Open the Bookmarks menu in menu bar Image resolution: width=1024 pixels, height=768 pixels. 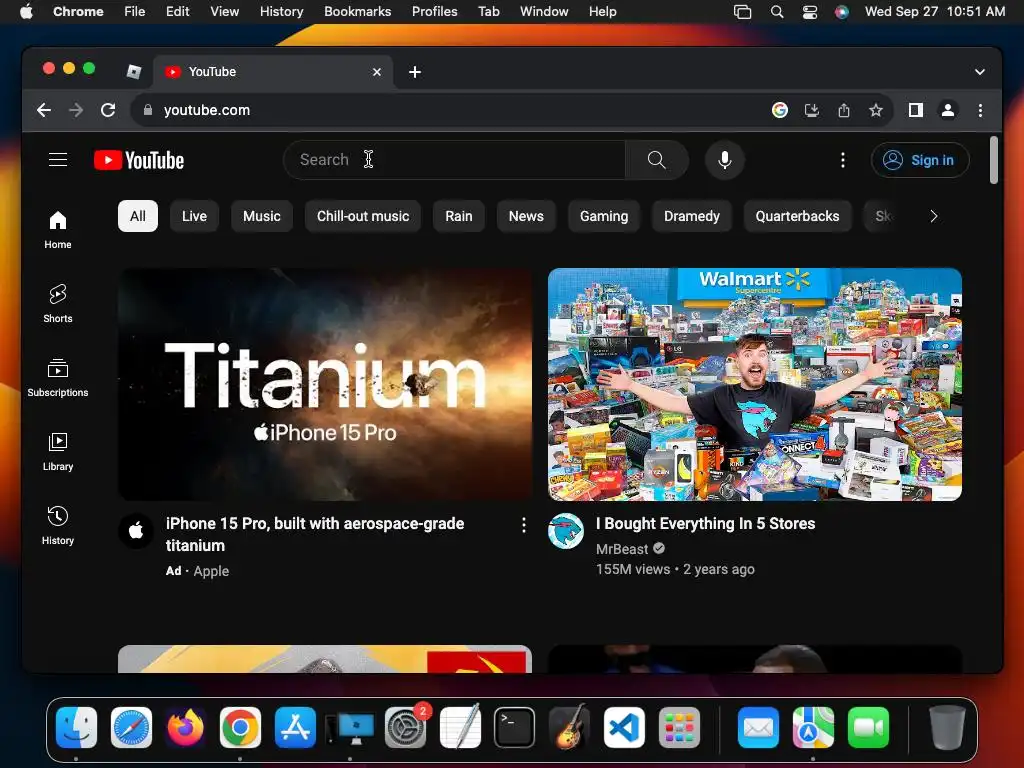point(357,12)
